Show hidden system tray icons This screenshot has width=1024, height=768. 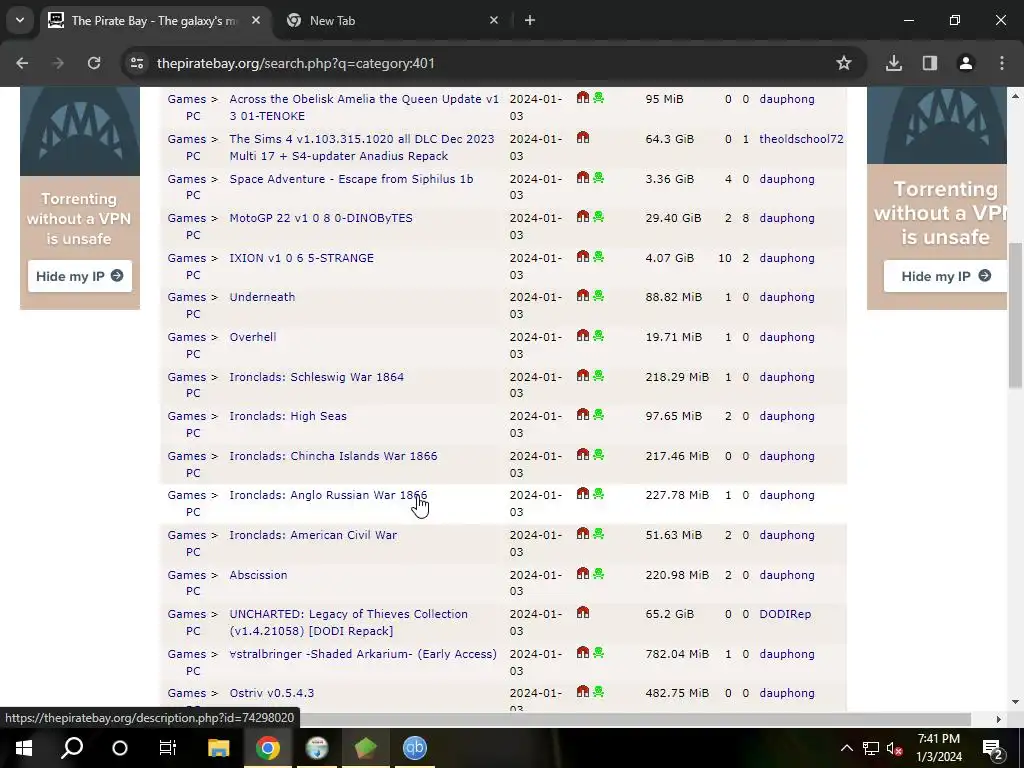tap(846, 748)
